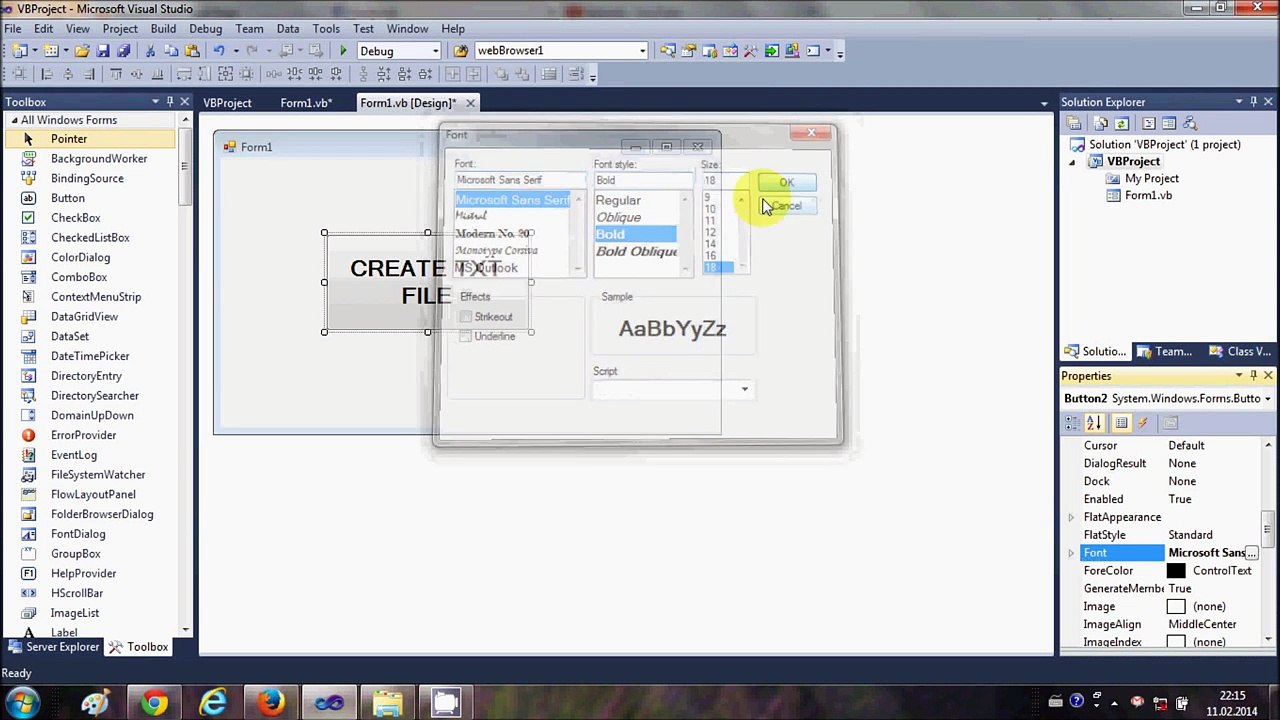The height and width of the screenshot is (720, 1280).
Task: Select the FlatStyle property row
Action: pos(1164,535)
